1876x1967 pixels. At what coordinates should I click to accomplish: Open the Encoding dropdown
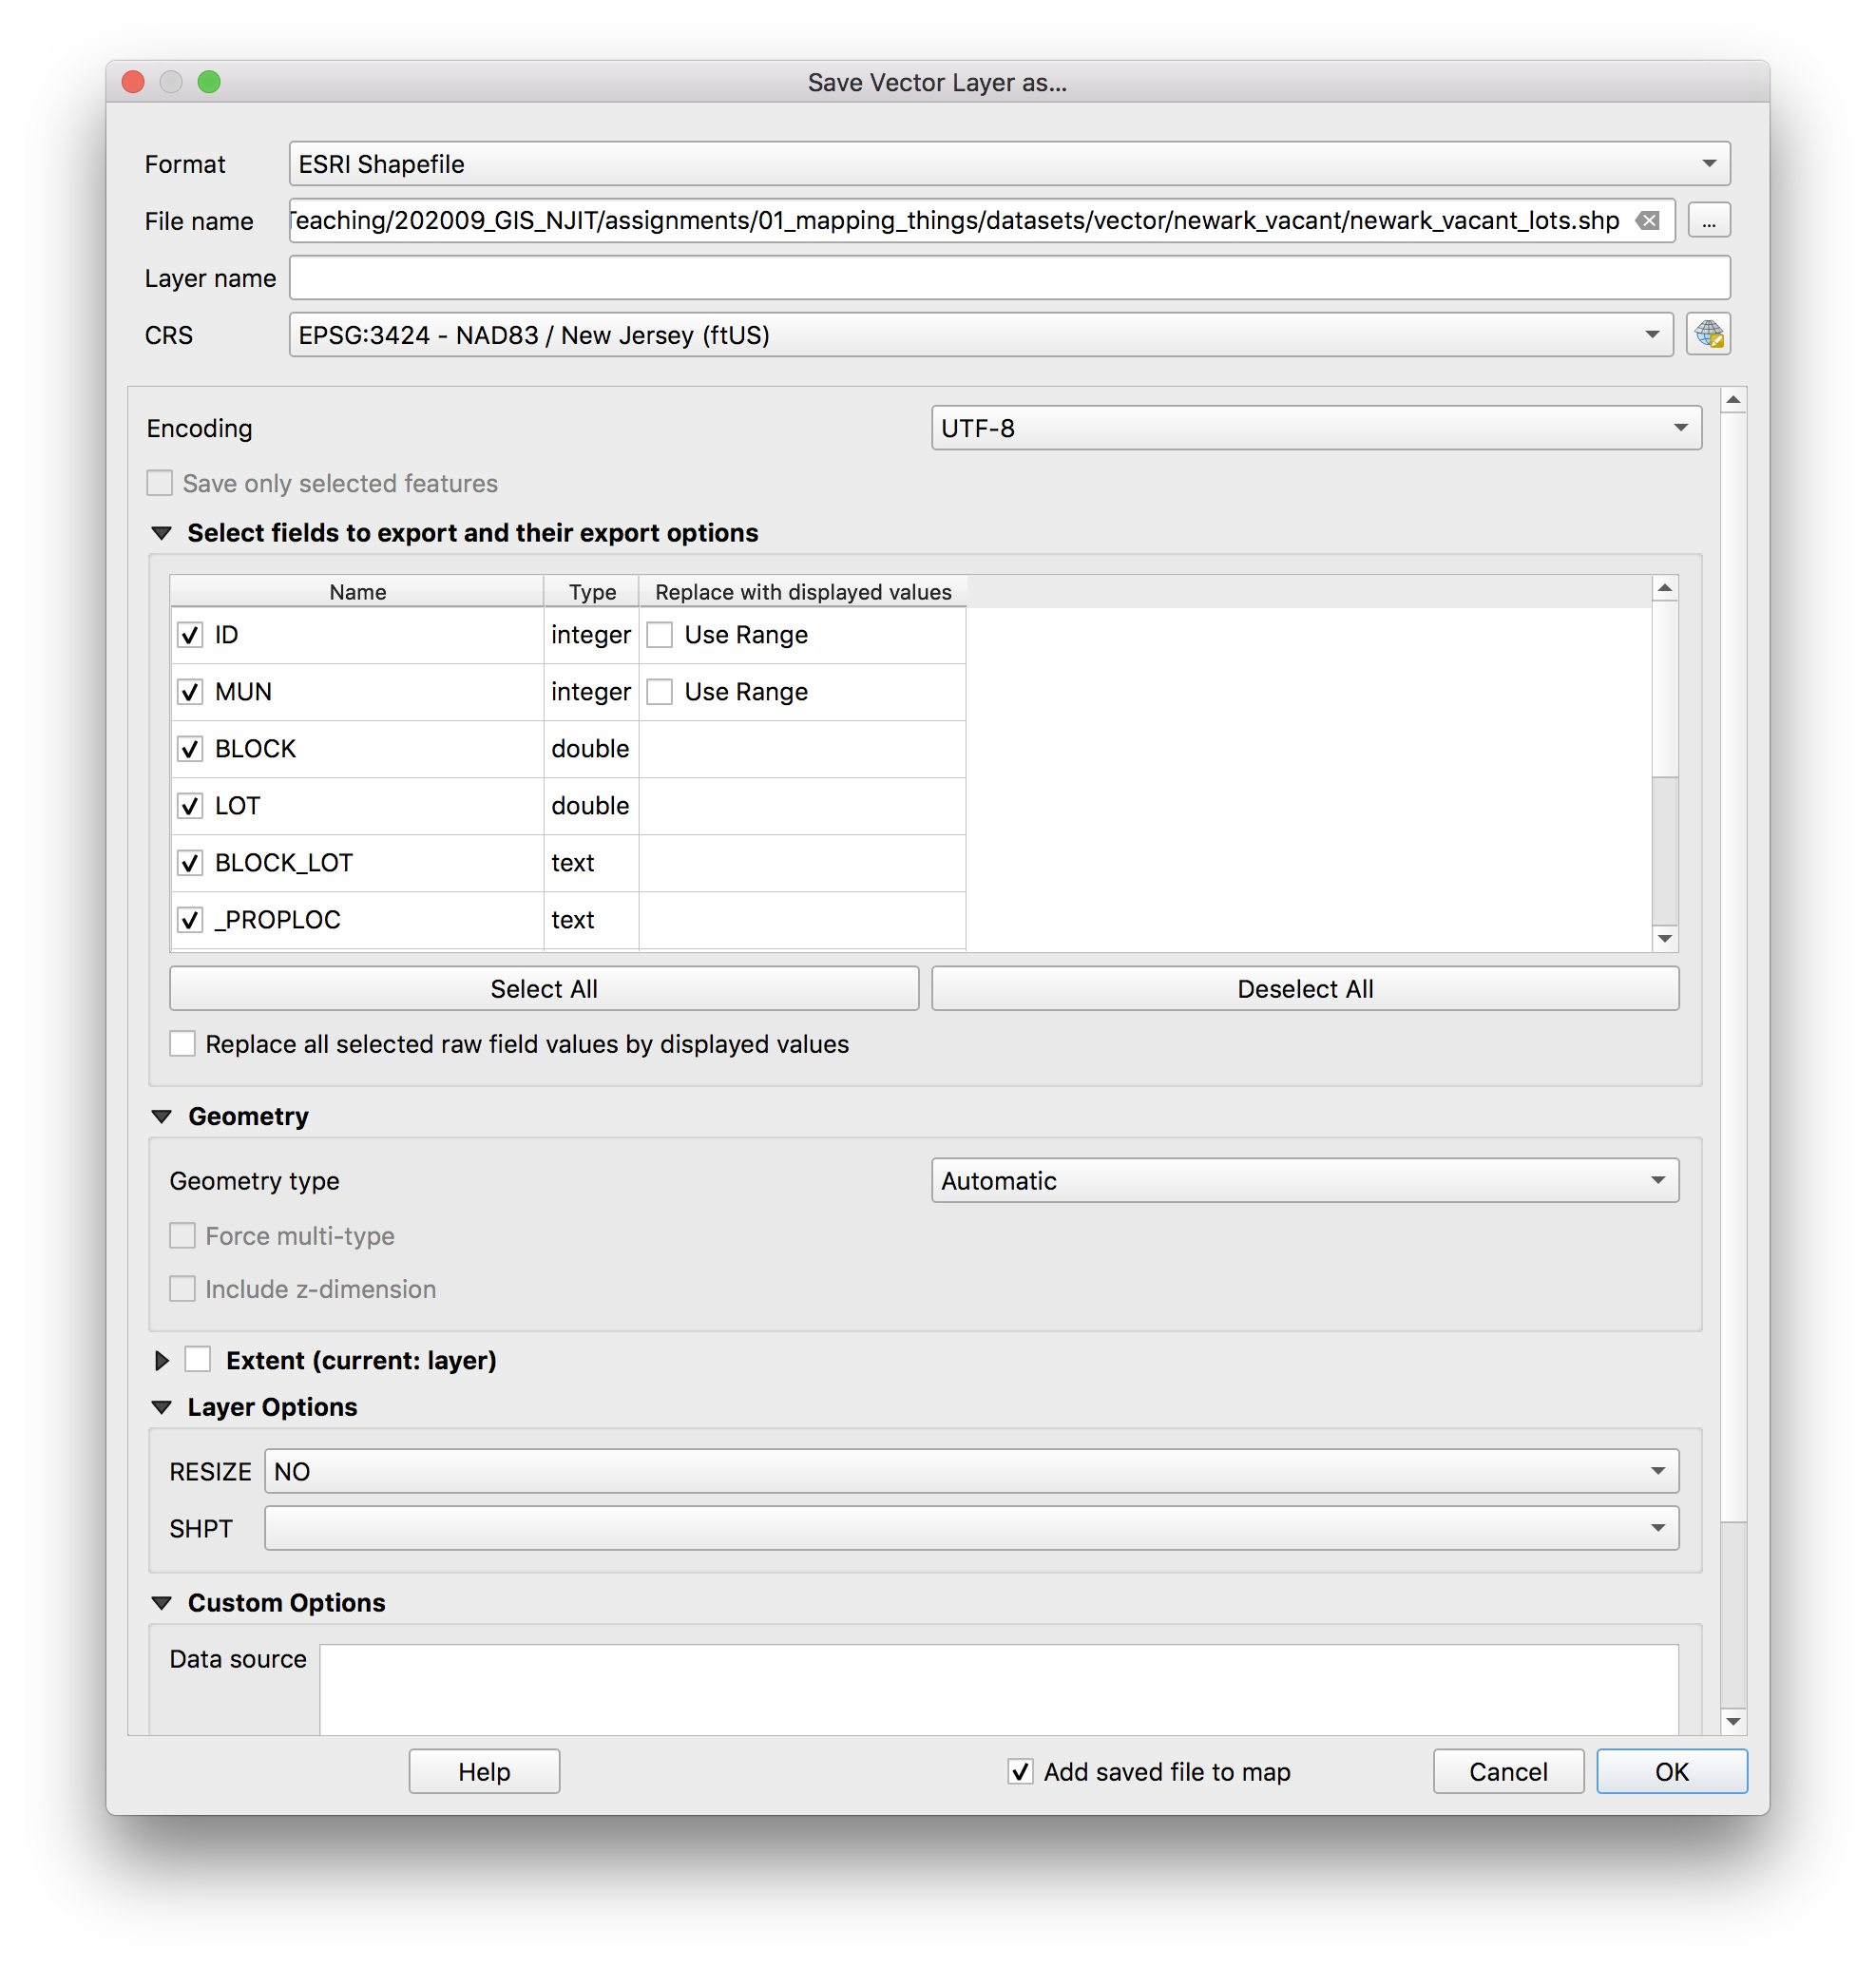tap(1682, 427)
